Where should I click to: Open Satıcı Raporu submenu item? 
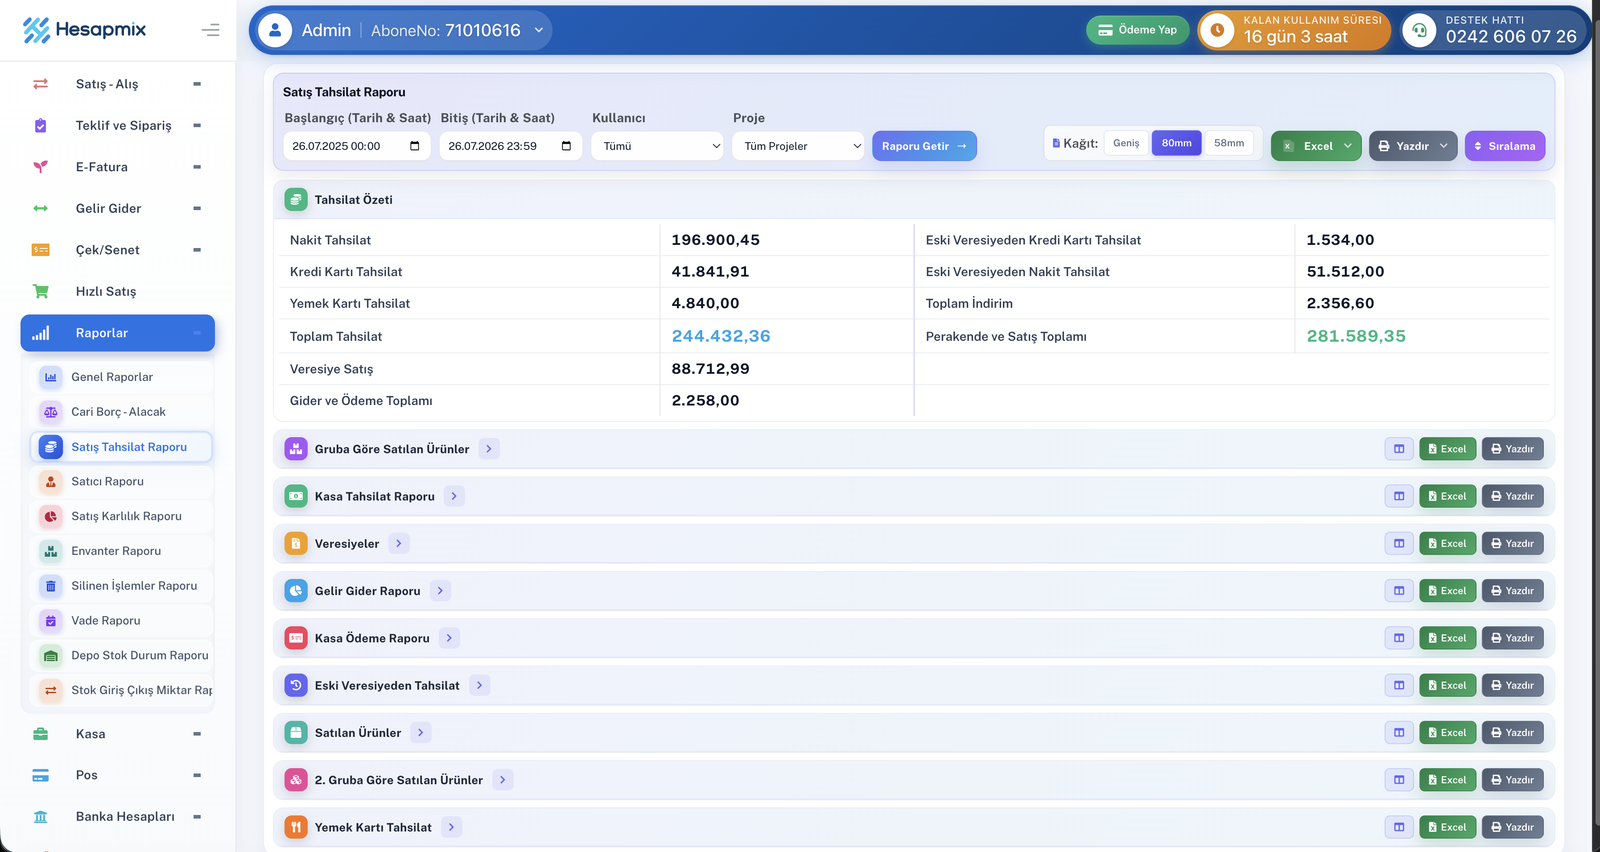[x=122, y=481]
